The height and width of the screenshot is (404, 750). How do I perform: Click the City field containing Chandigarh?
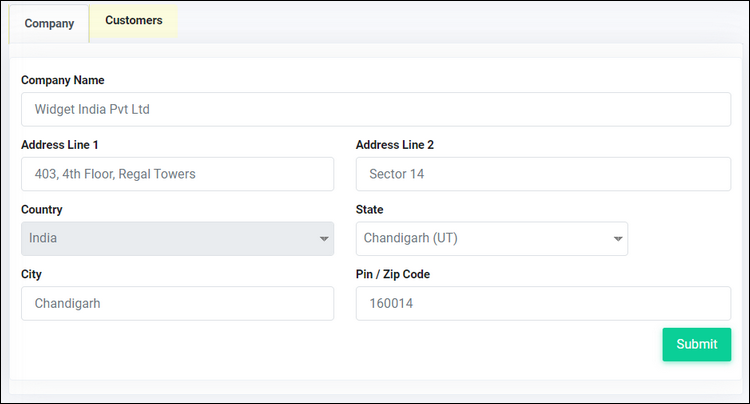point(177,304)
